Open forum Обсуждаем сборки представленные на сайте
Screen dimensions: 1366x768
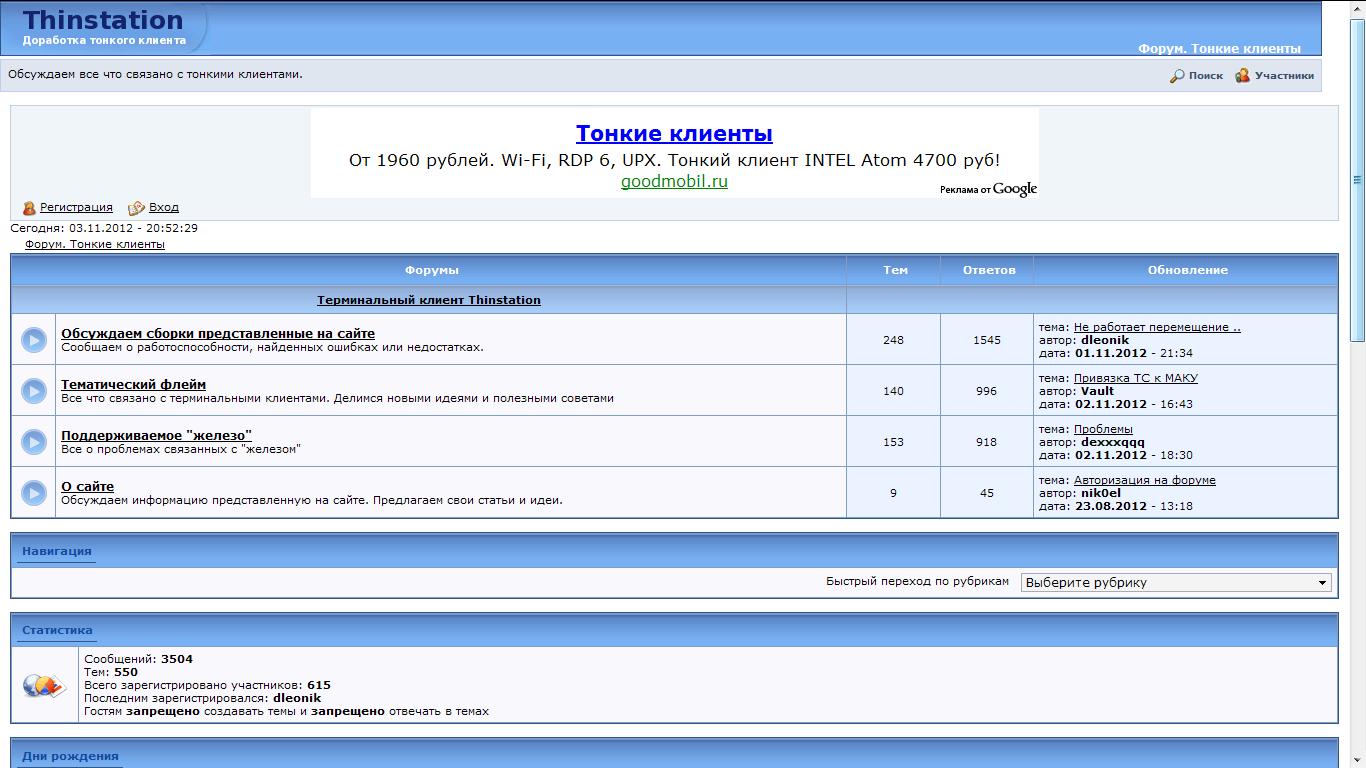218,334
